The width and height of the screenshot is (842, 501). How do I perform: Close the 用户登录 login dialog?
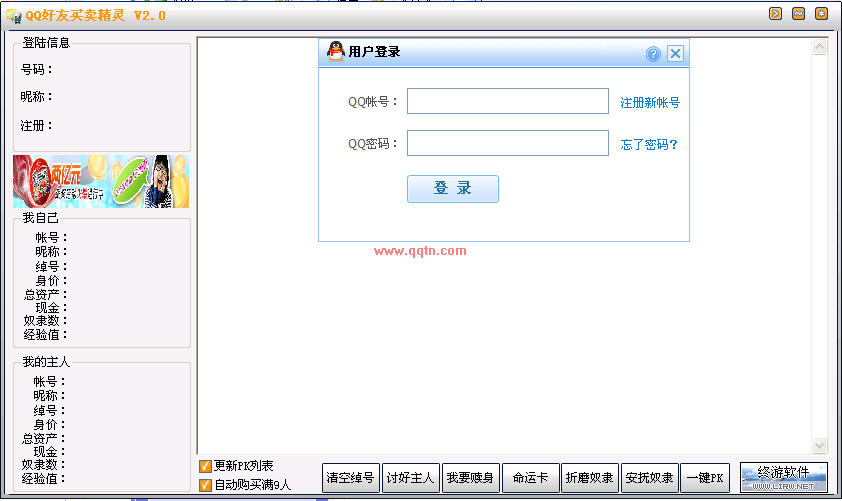[x=676, y=54]
